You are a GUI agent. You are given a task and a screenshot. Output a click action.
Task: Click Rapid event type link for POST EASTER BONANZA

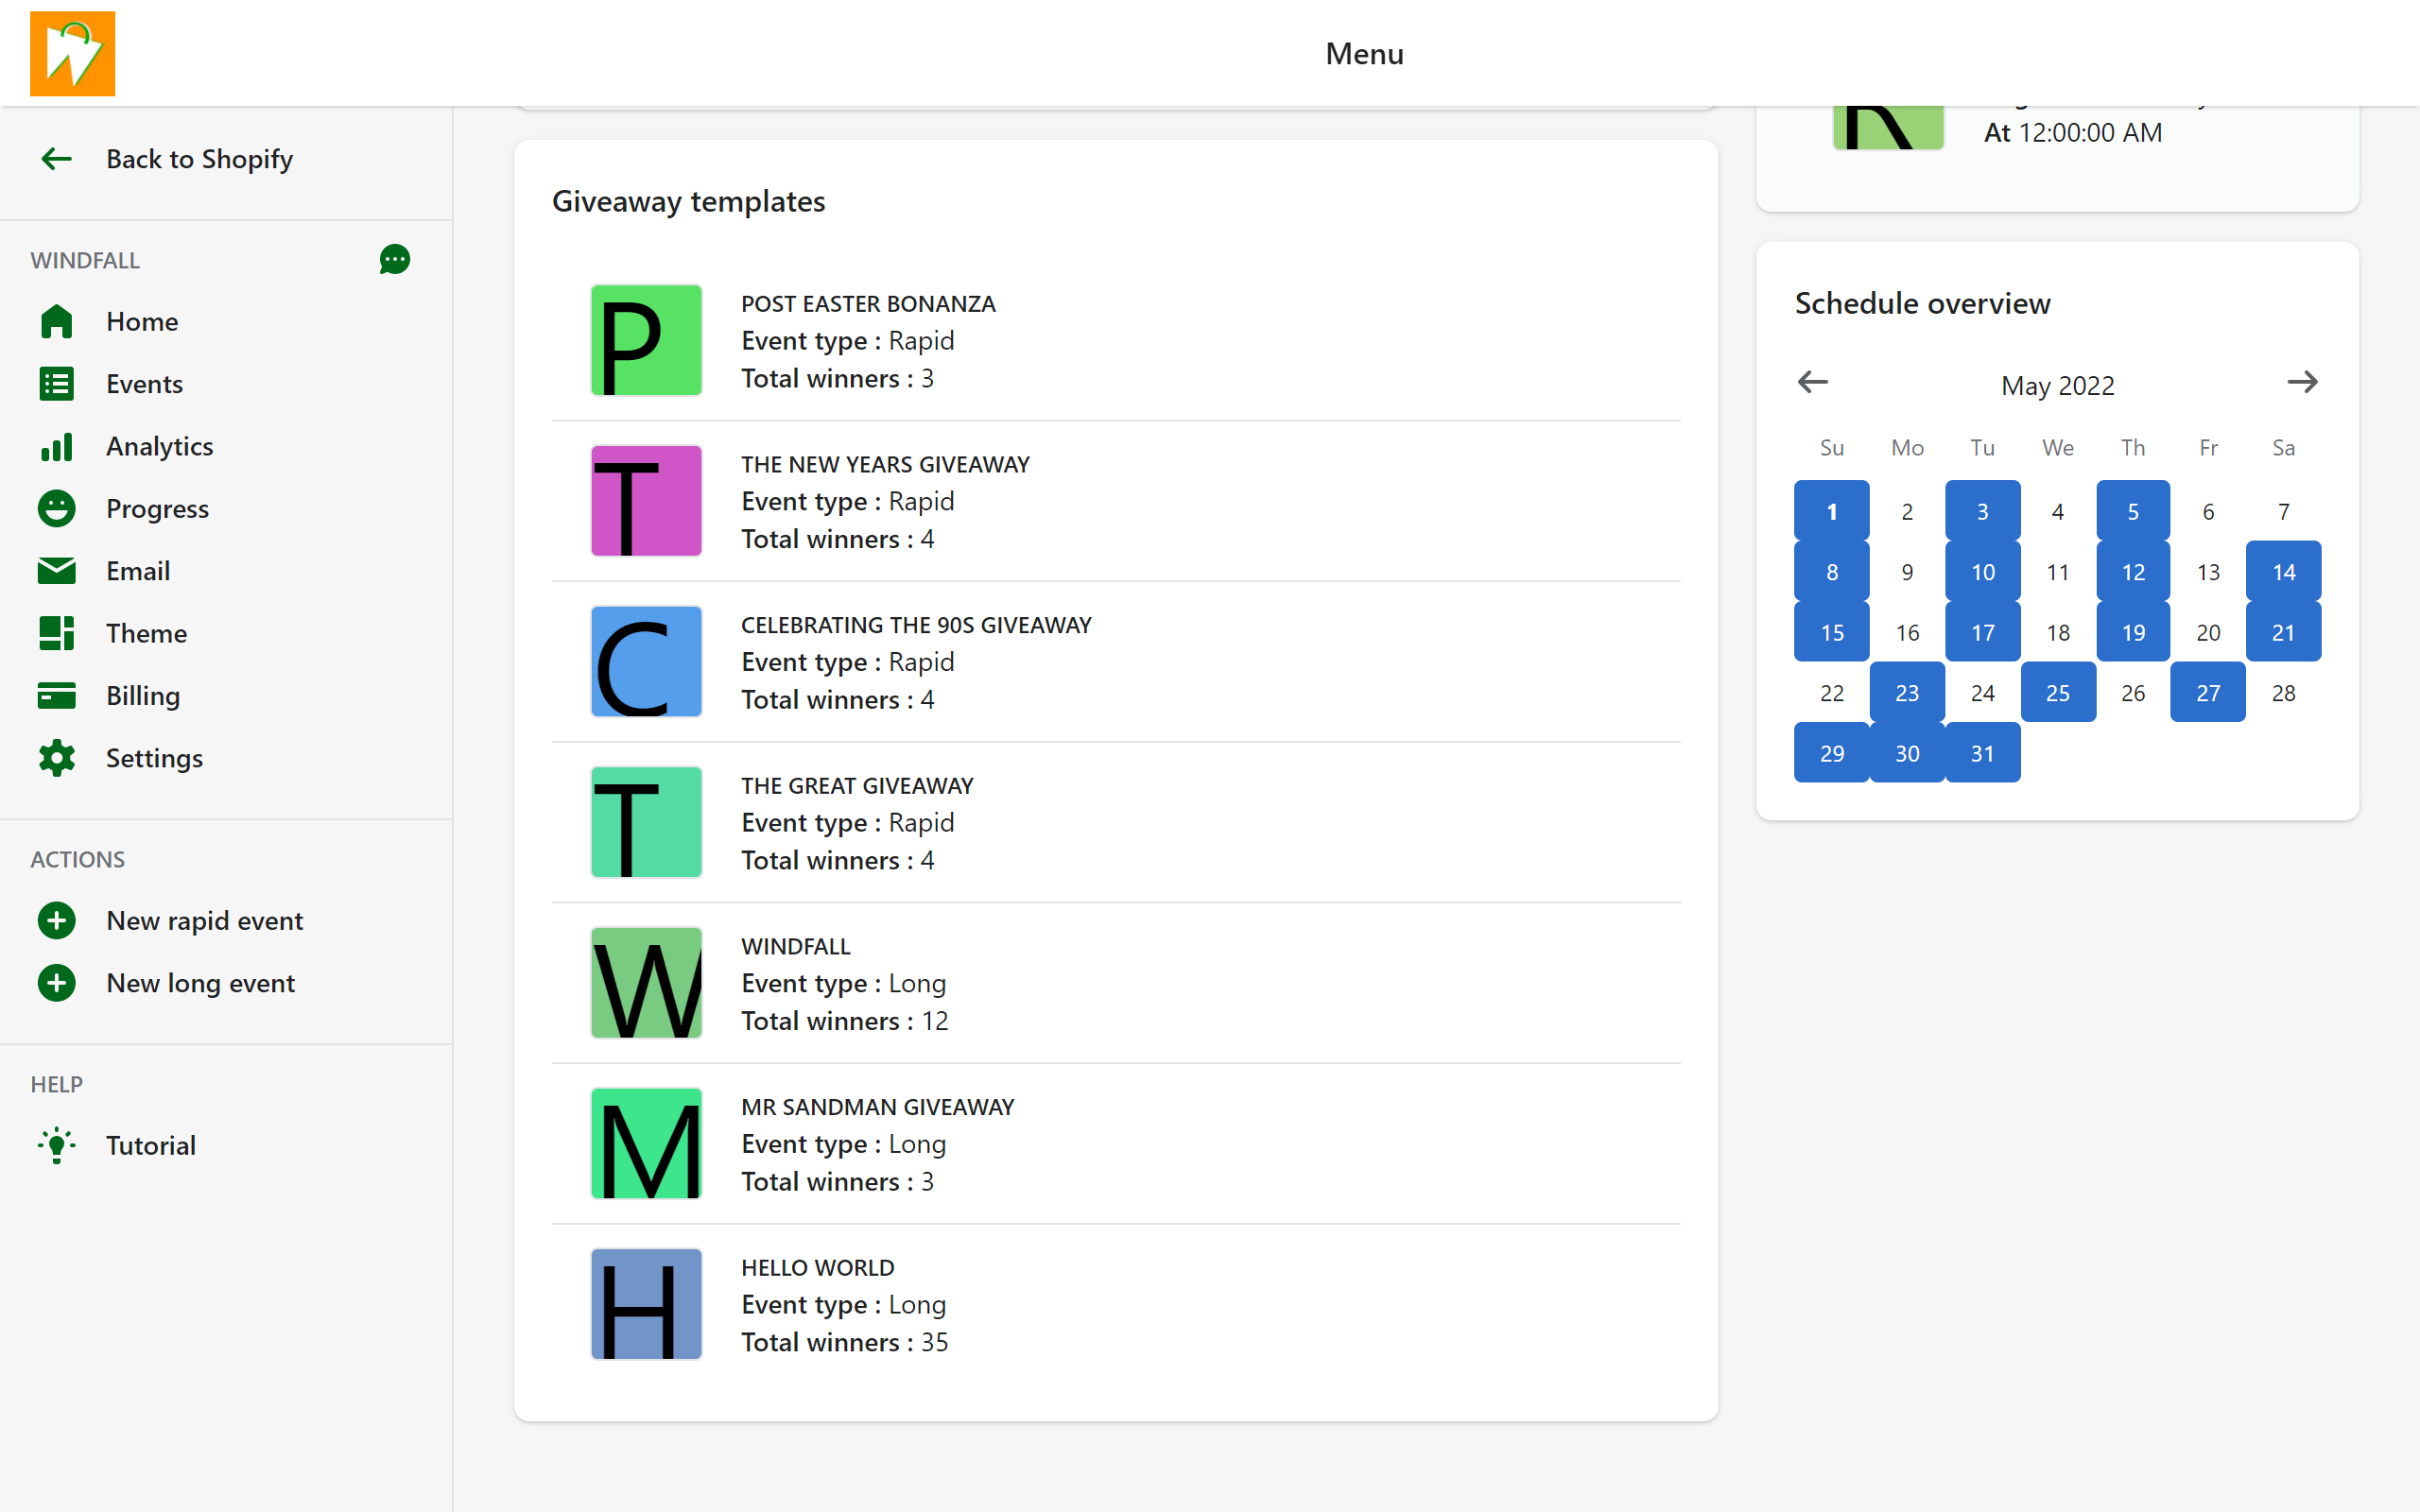click(922, 341)
